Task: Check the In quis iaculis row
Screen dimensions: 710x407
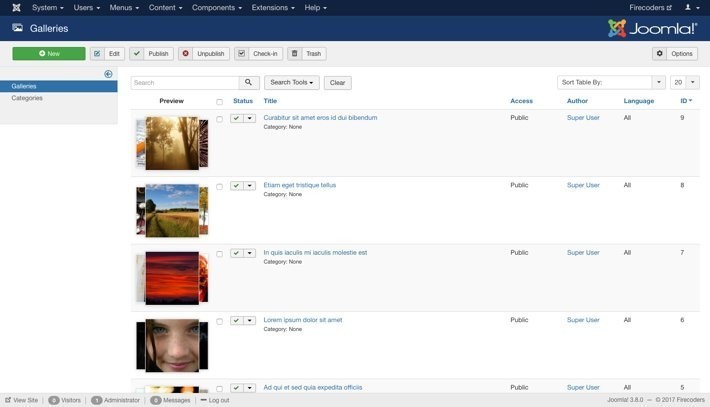Action: (220, 254)
